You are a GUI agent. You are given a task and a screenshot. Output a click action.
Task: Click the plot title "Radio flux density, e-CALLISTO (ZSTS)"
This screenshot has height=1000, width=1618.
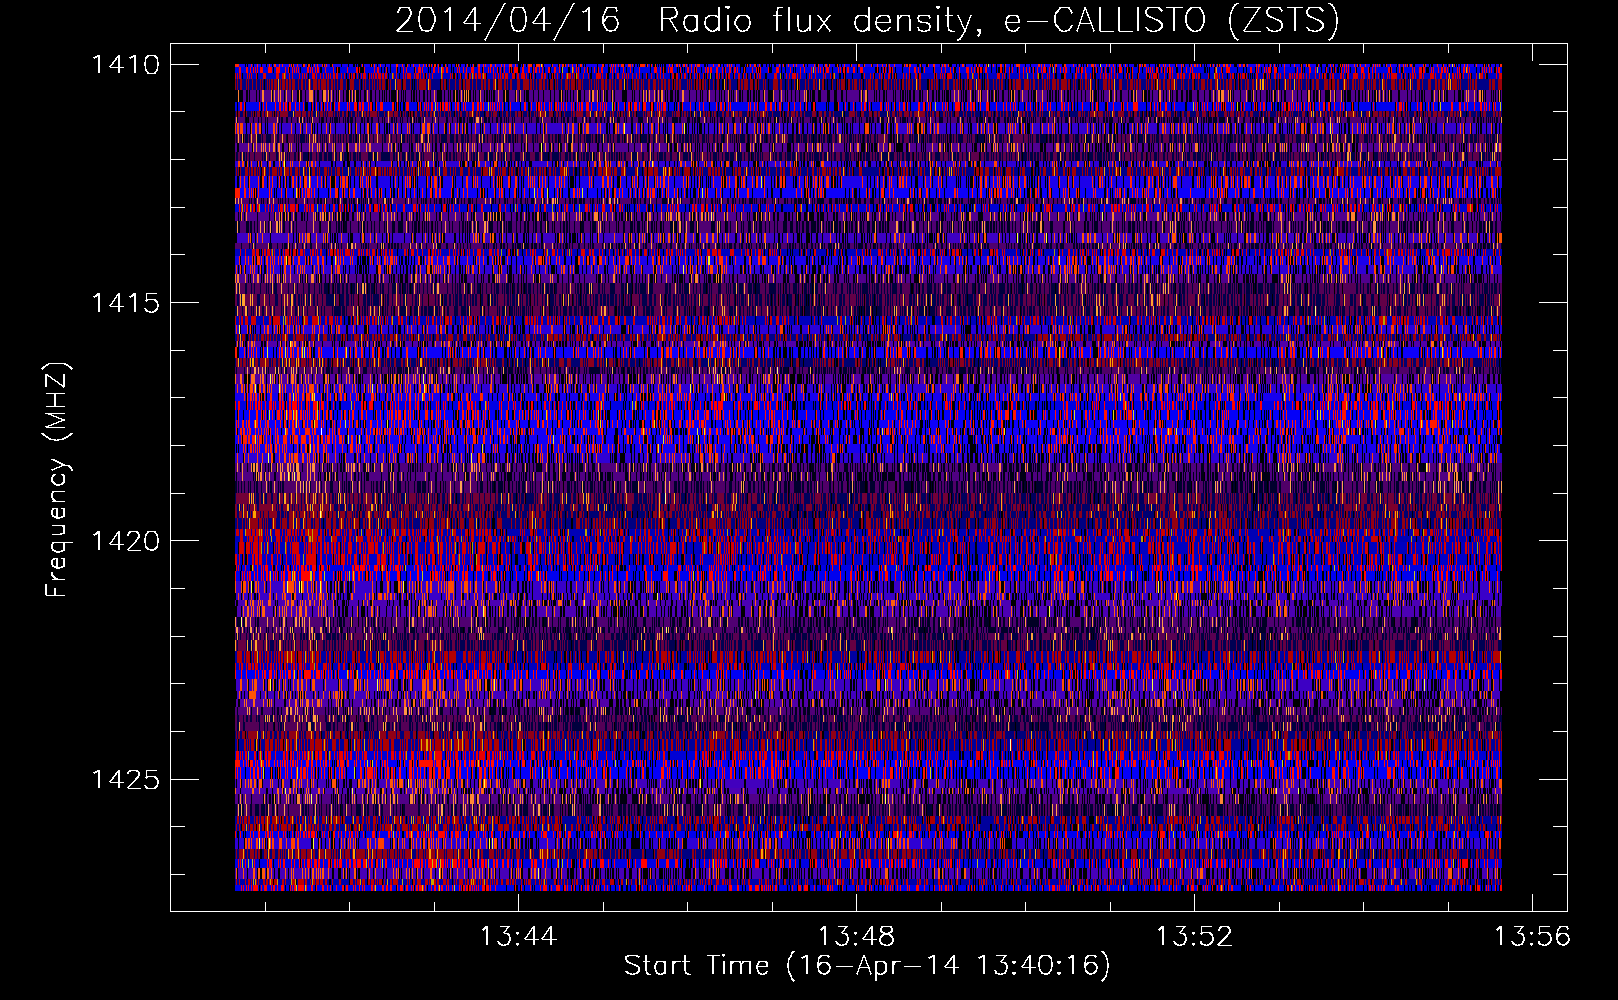click(x=998, y=20)
